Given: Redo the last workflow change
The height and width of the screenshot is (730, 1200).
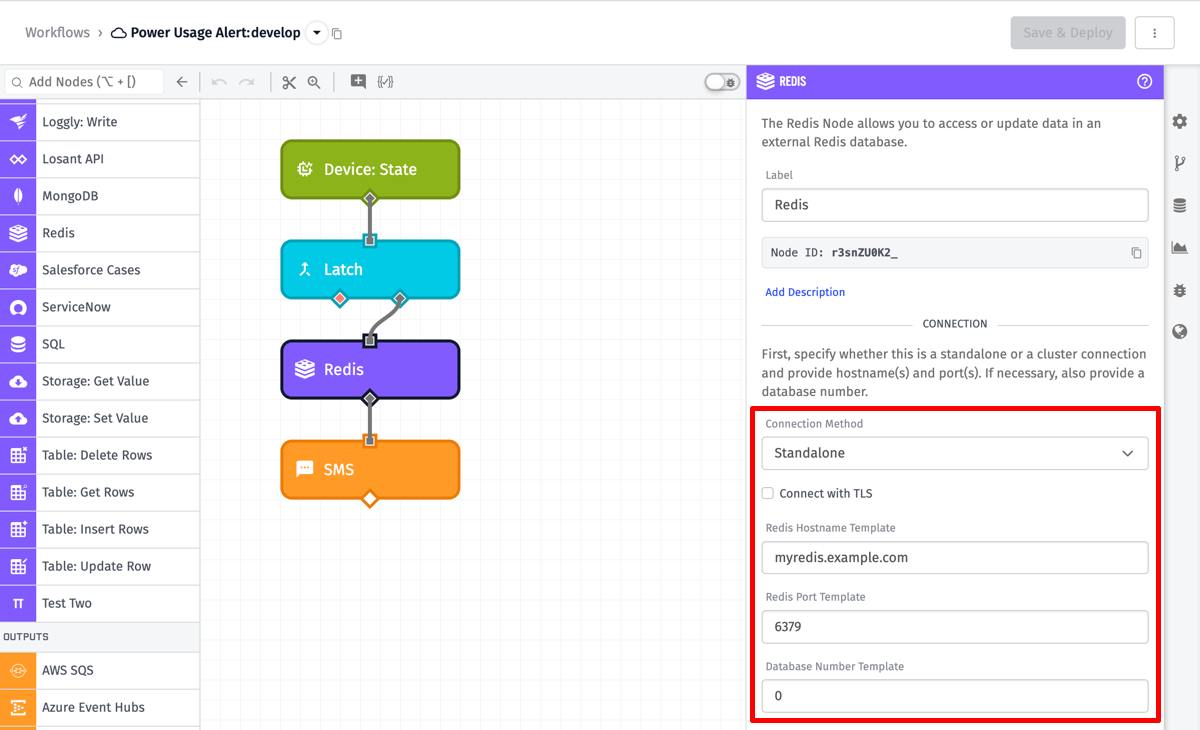Looking at the screenshot, I should click(x=246, y=82).
